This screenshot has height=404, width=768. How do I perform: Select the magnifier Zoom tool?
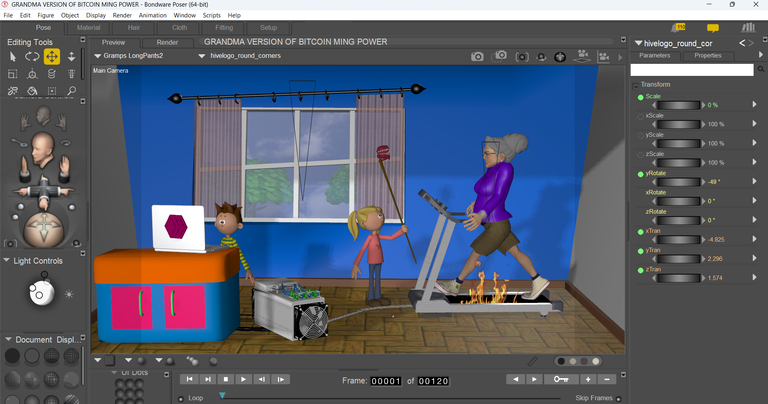(71, 91)
